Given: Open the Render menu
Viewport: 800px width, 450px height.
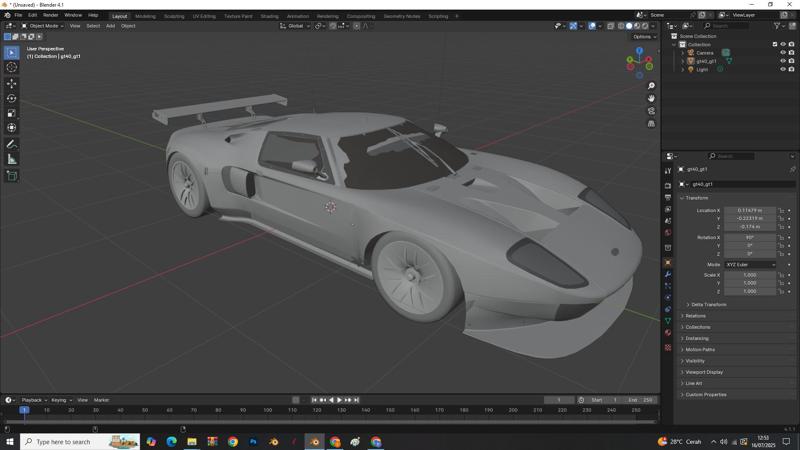Looking at the screenshot, I should pyautogui.click(x=51, y=15).
